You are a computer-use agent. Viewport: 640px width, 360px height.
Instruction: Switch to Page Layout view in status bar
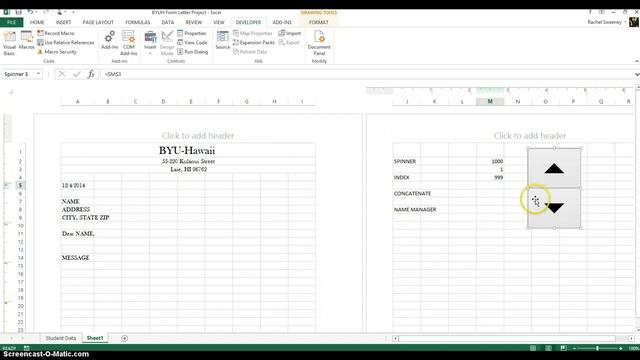548,348
